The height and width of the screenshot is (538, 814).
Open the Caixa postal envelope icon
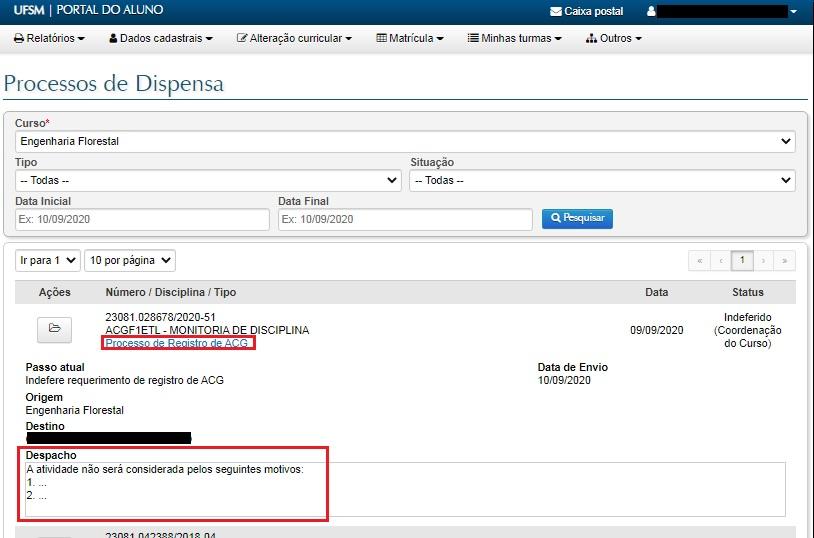click(x=556, y=12)
